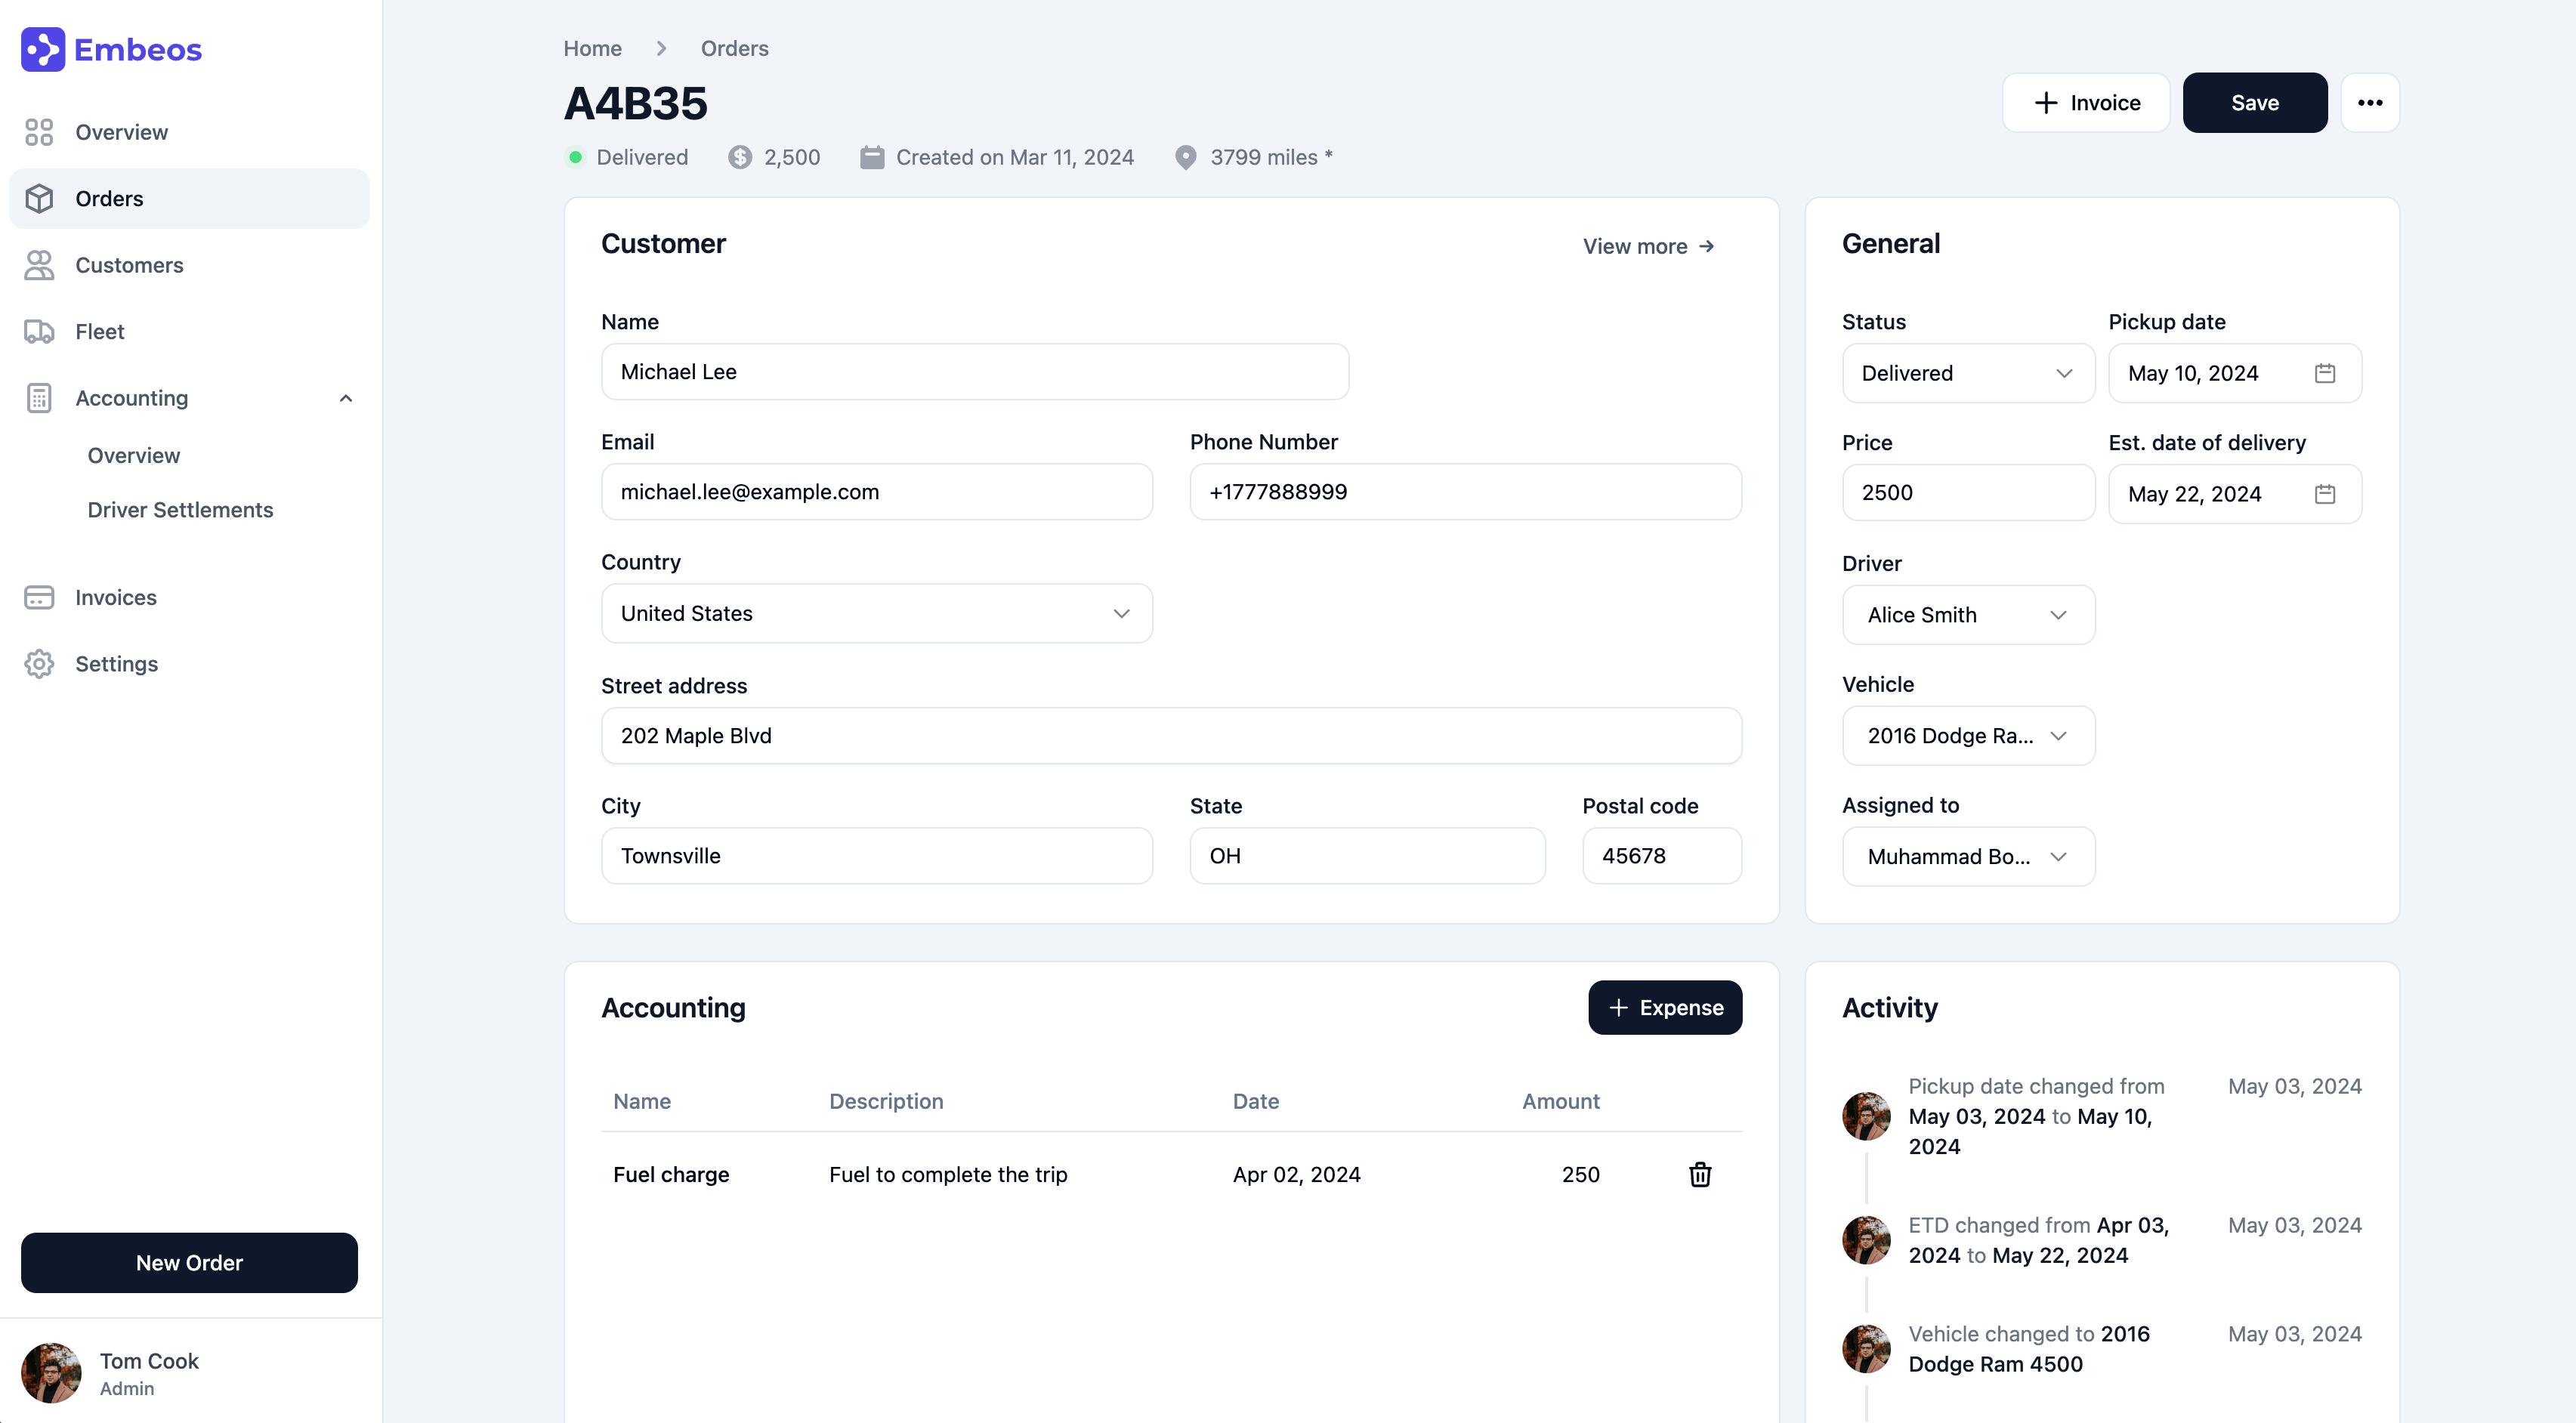
Task: Expand the Vehicle dropdown with 2016 Dodge
Action: pyautogui.click(x=1967, y=736)
